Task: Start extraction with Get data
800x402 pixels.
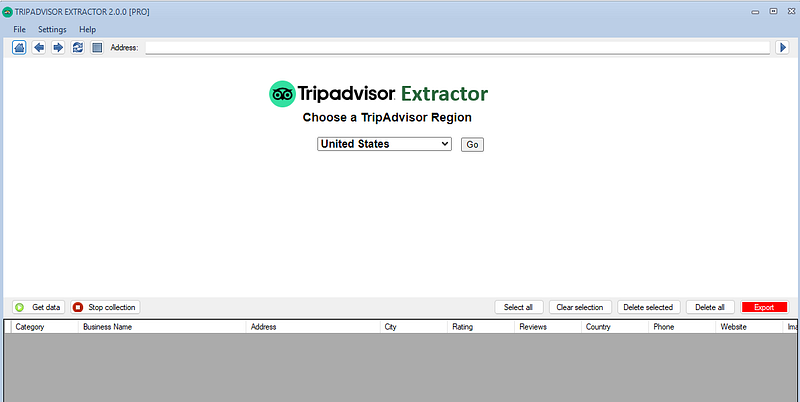Action: click(x=39, y=307)
